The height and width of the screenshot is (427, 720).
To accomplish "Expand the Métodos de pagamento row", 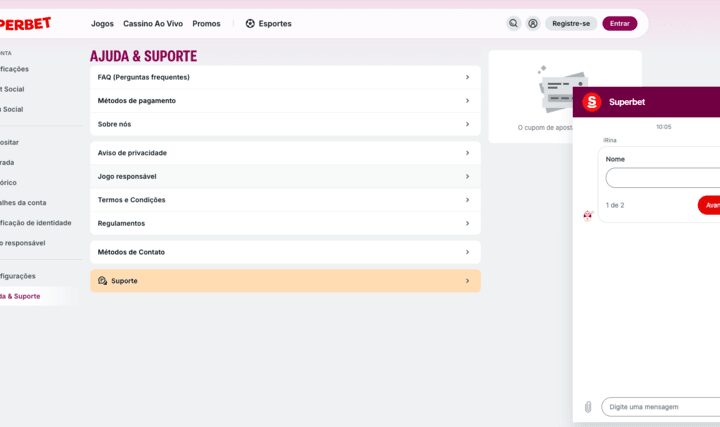I will [285, 100].
